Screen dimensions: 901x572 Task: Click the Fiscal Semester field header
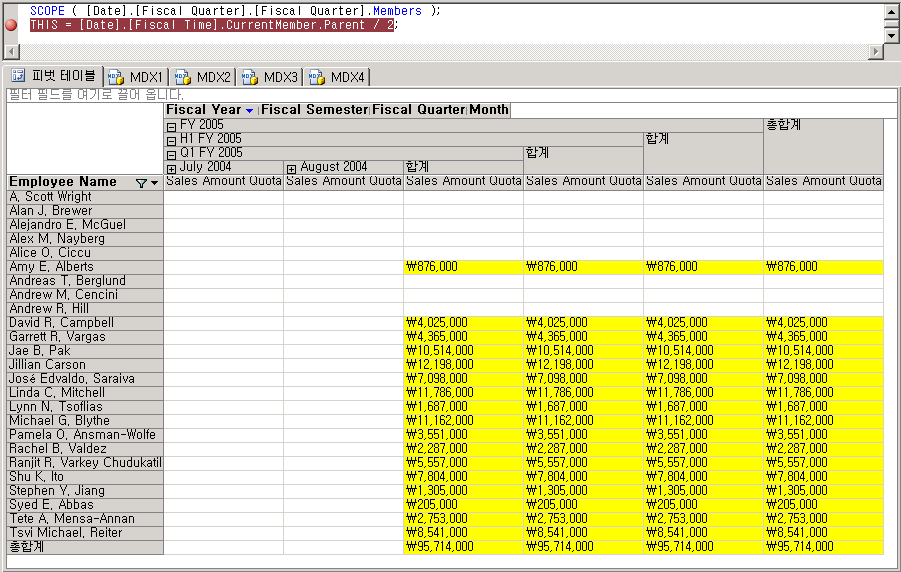tap(314, 110)
